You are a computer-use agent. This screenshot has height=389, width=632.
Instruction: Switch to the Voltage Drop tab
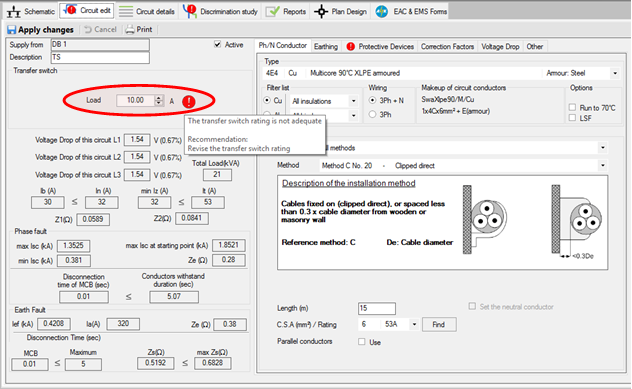(500, 46)
